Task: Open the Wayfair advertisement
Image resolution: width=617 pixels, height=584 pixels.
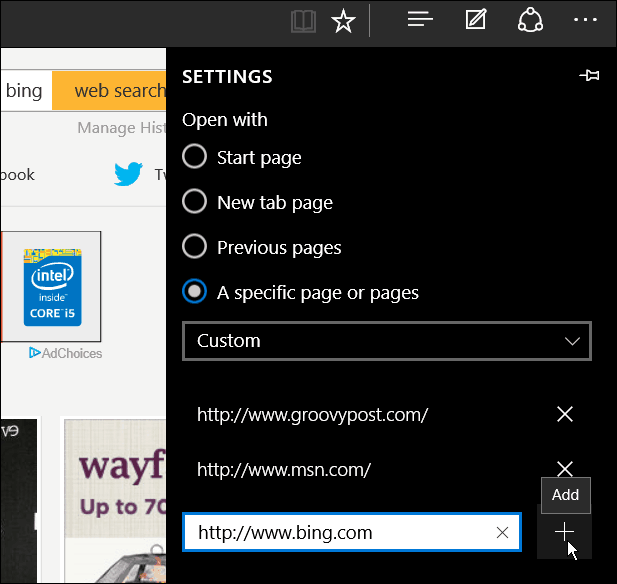Action: pos(115,501)
